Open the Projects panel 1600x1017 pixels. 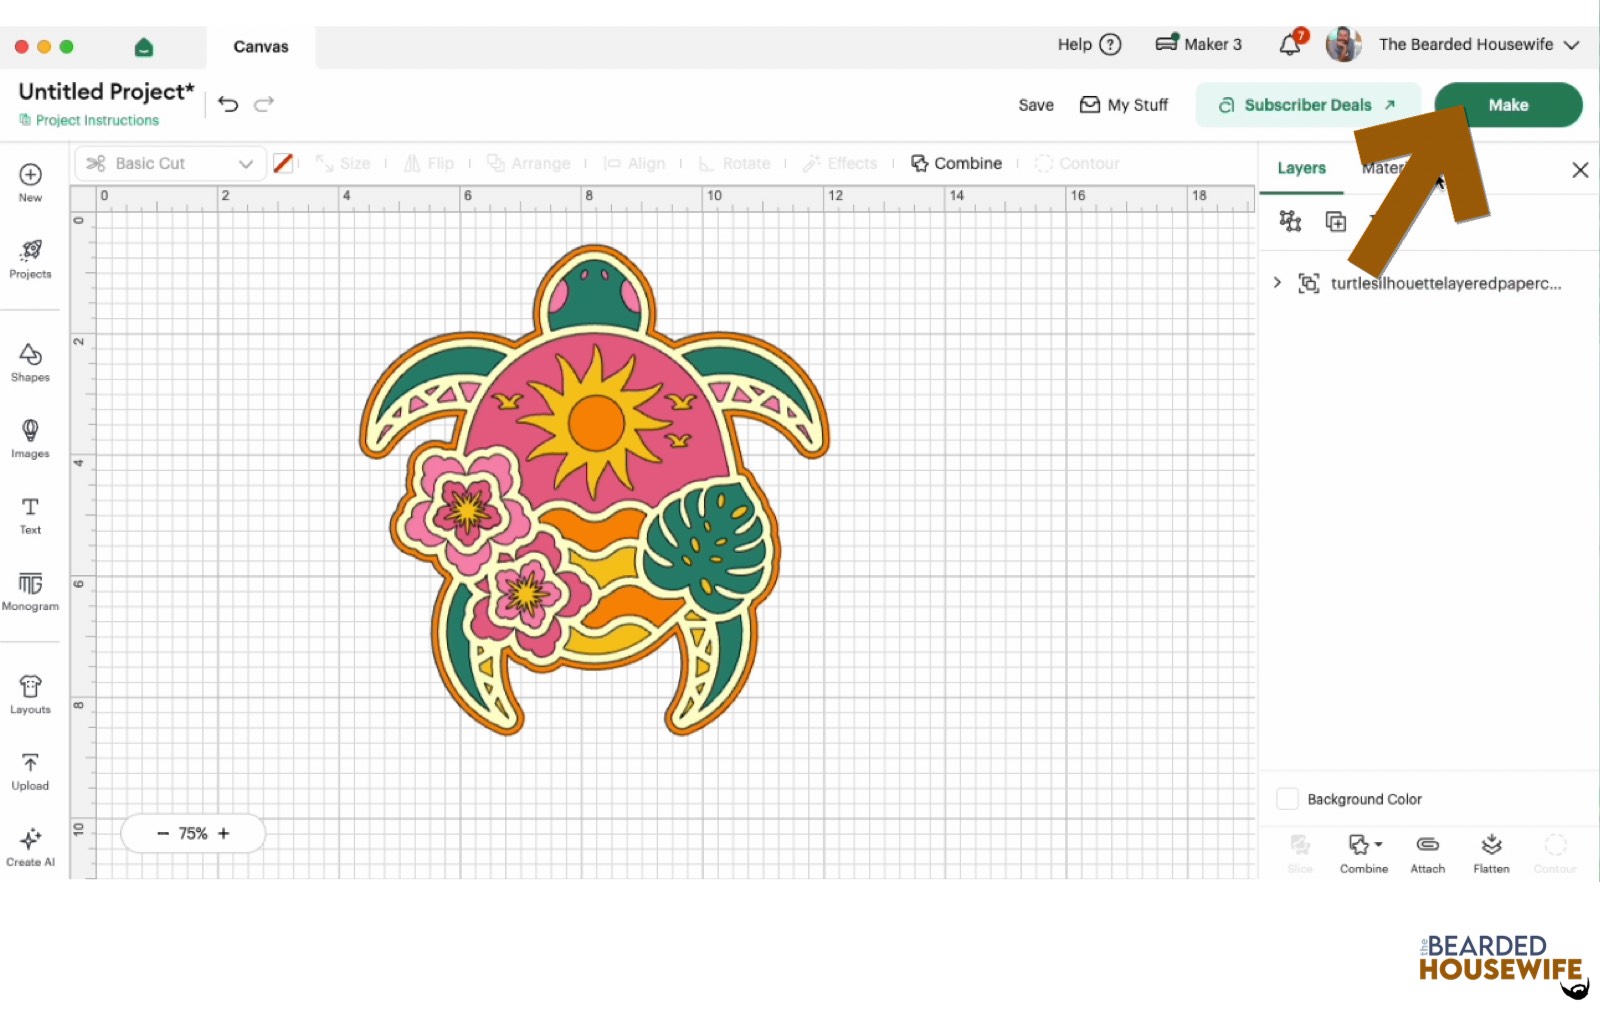coord(31,258)
